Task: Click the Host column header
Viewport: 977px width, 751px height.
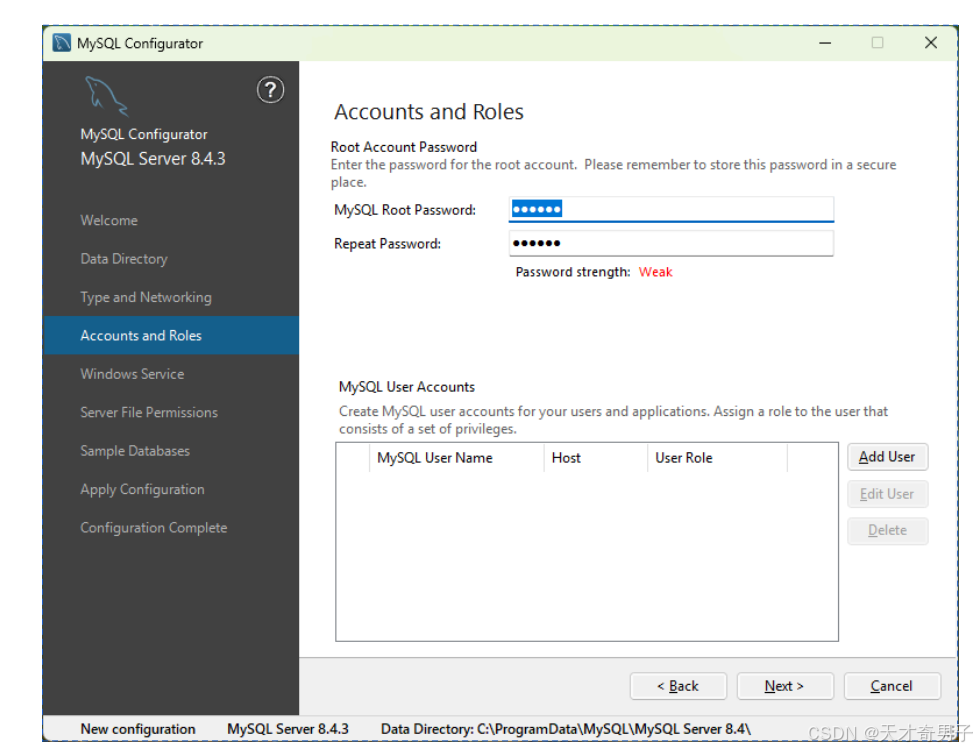Action: click(596, 457)
